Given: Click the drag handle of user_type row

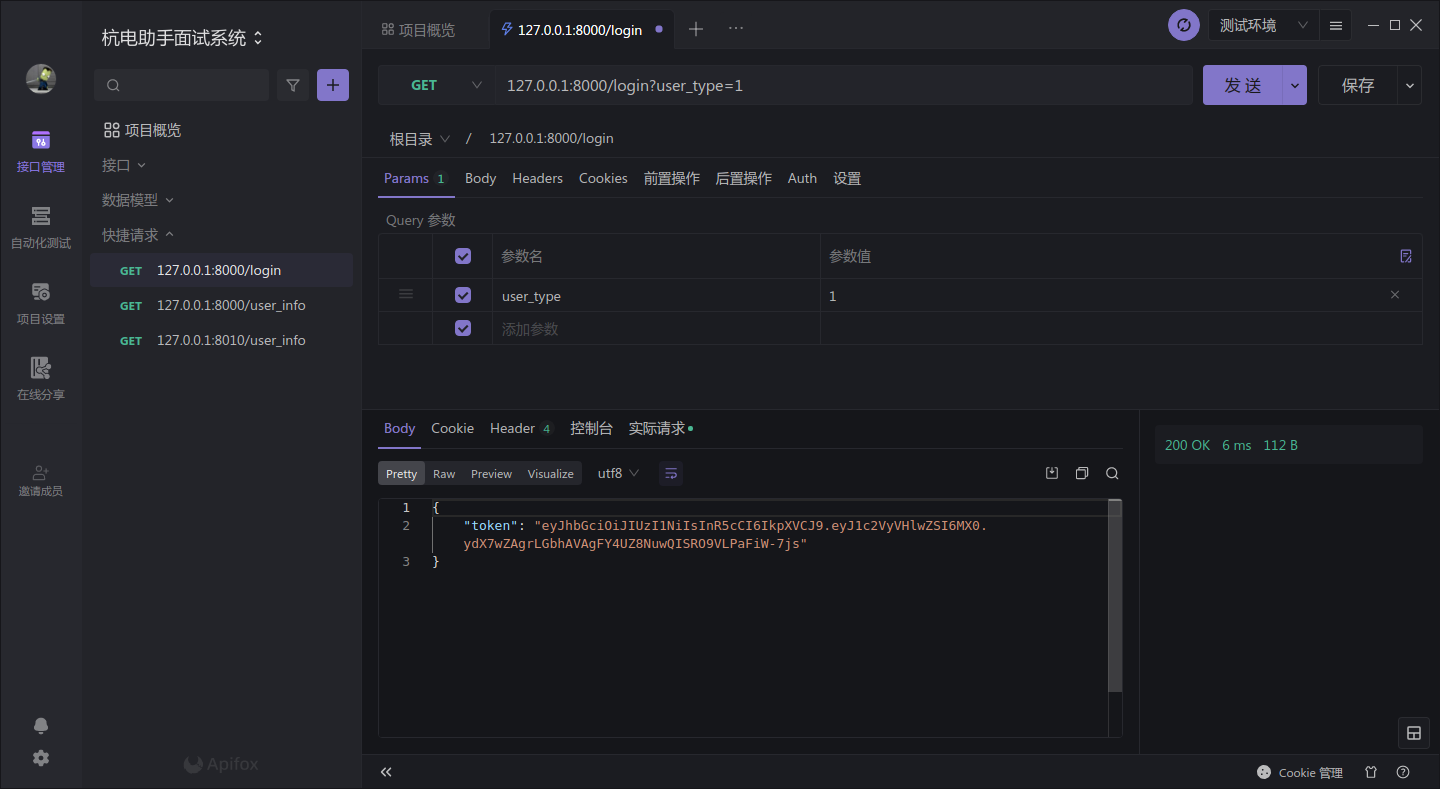Looking at the screenshot, I should tap(406, 294).
